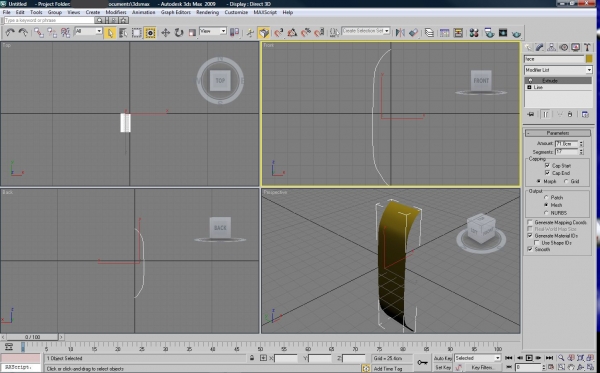The width and height of the screenshot is (600, 373).
Task: Open the Modifiers menu
Action: (116, 12)
